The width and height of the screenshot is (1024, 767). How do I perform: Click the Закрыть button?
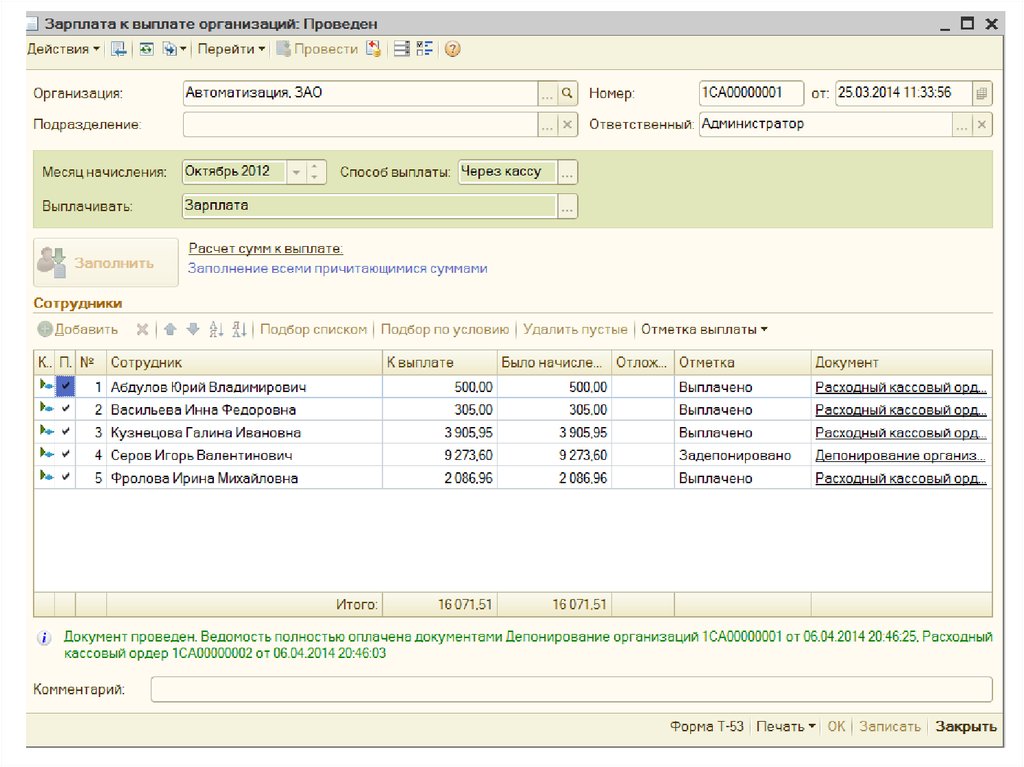(965, 727)
